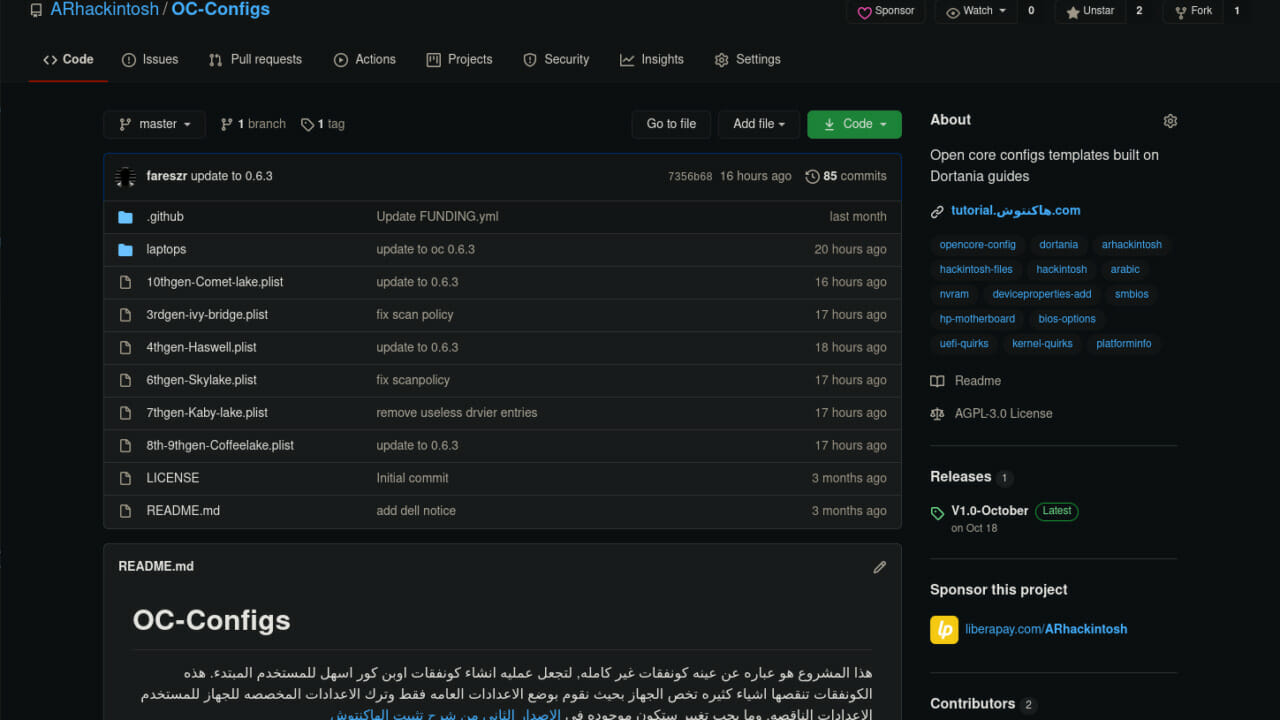The height and width of the screenshot is (720, 1280).
Task: Expand the green Code download dropdown
Action: 854,124
